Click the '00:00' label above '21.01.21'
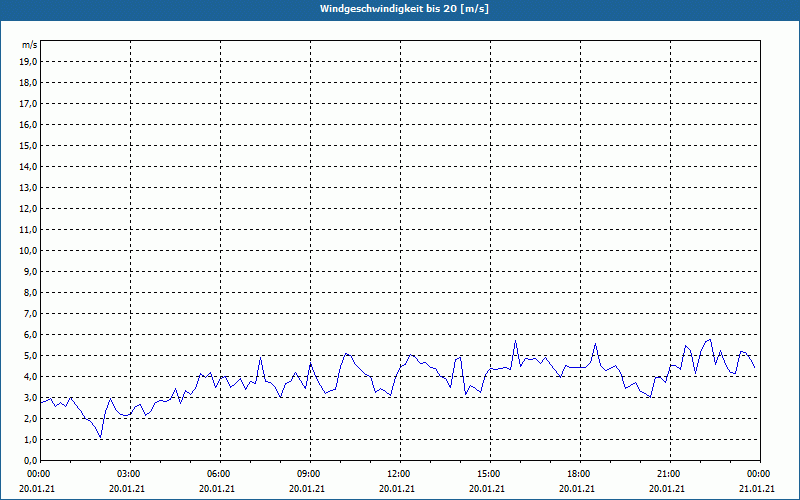800x500 pixels. pos(760,474)
